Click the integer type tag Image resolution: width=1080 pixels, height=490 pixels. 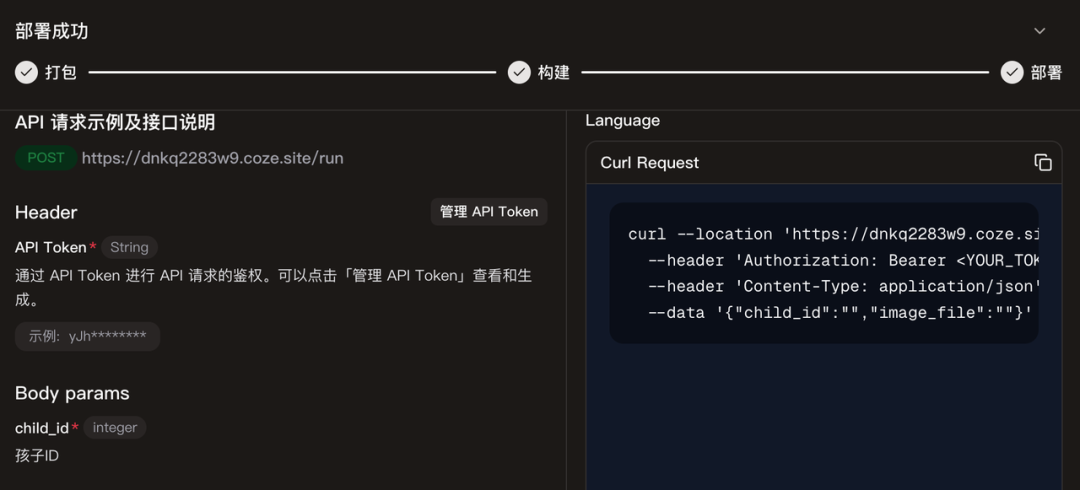pos(115,428)
